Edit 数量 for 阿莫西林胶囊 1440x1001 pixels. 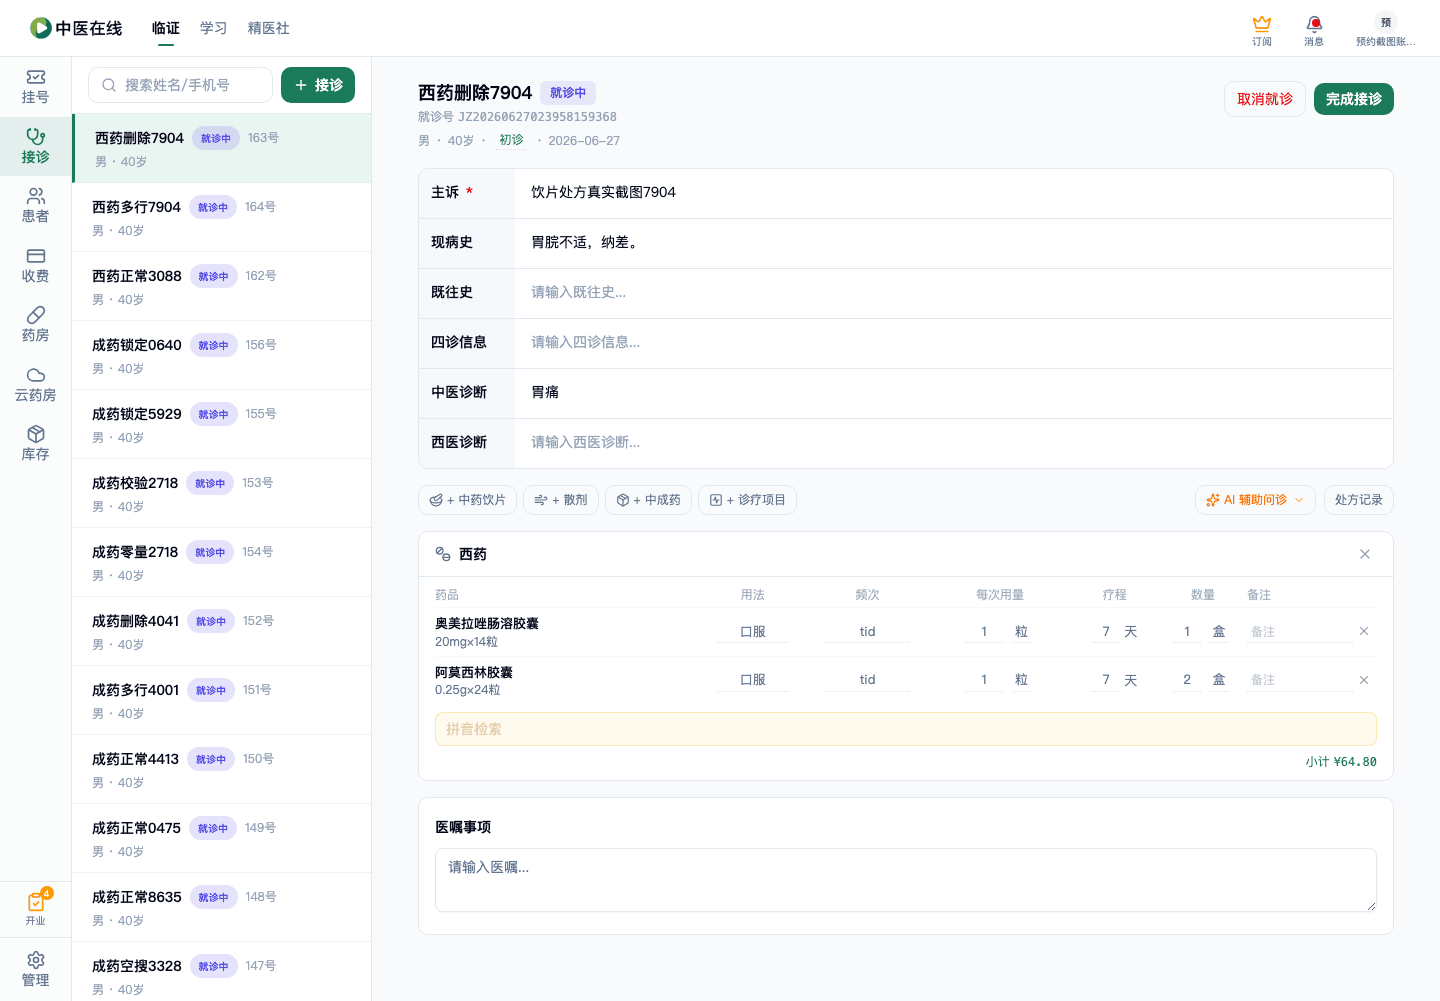(x=1187, y=680)
